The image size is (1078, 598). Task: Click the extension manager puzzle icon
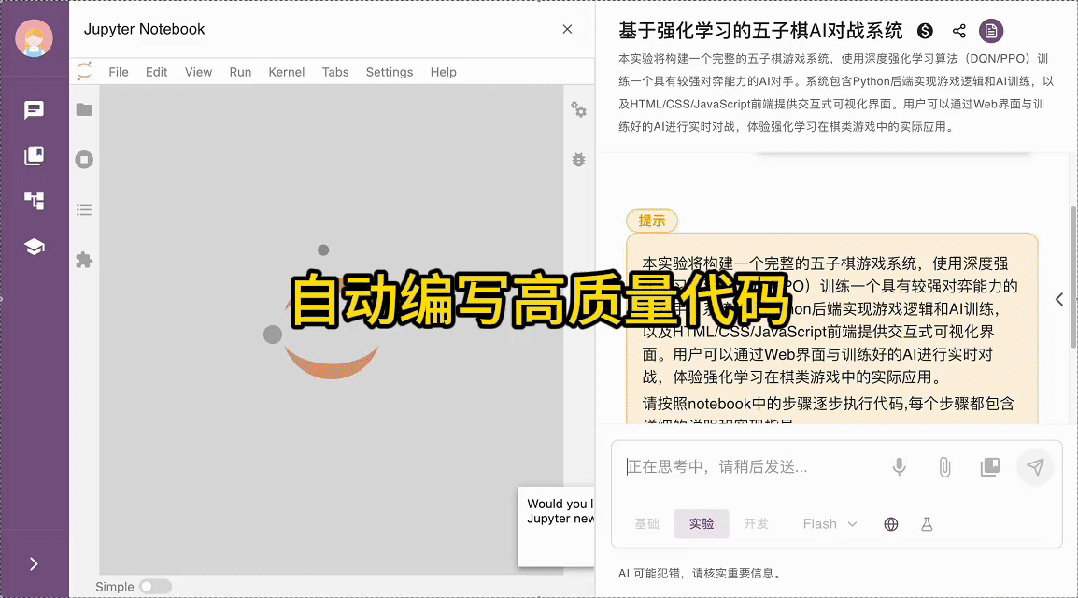84,260
